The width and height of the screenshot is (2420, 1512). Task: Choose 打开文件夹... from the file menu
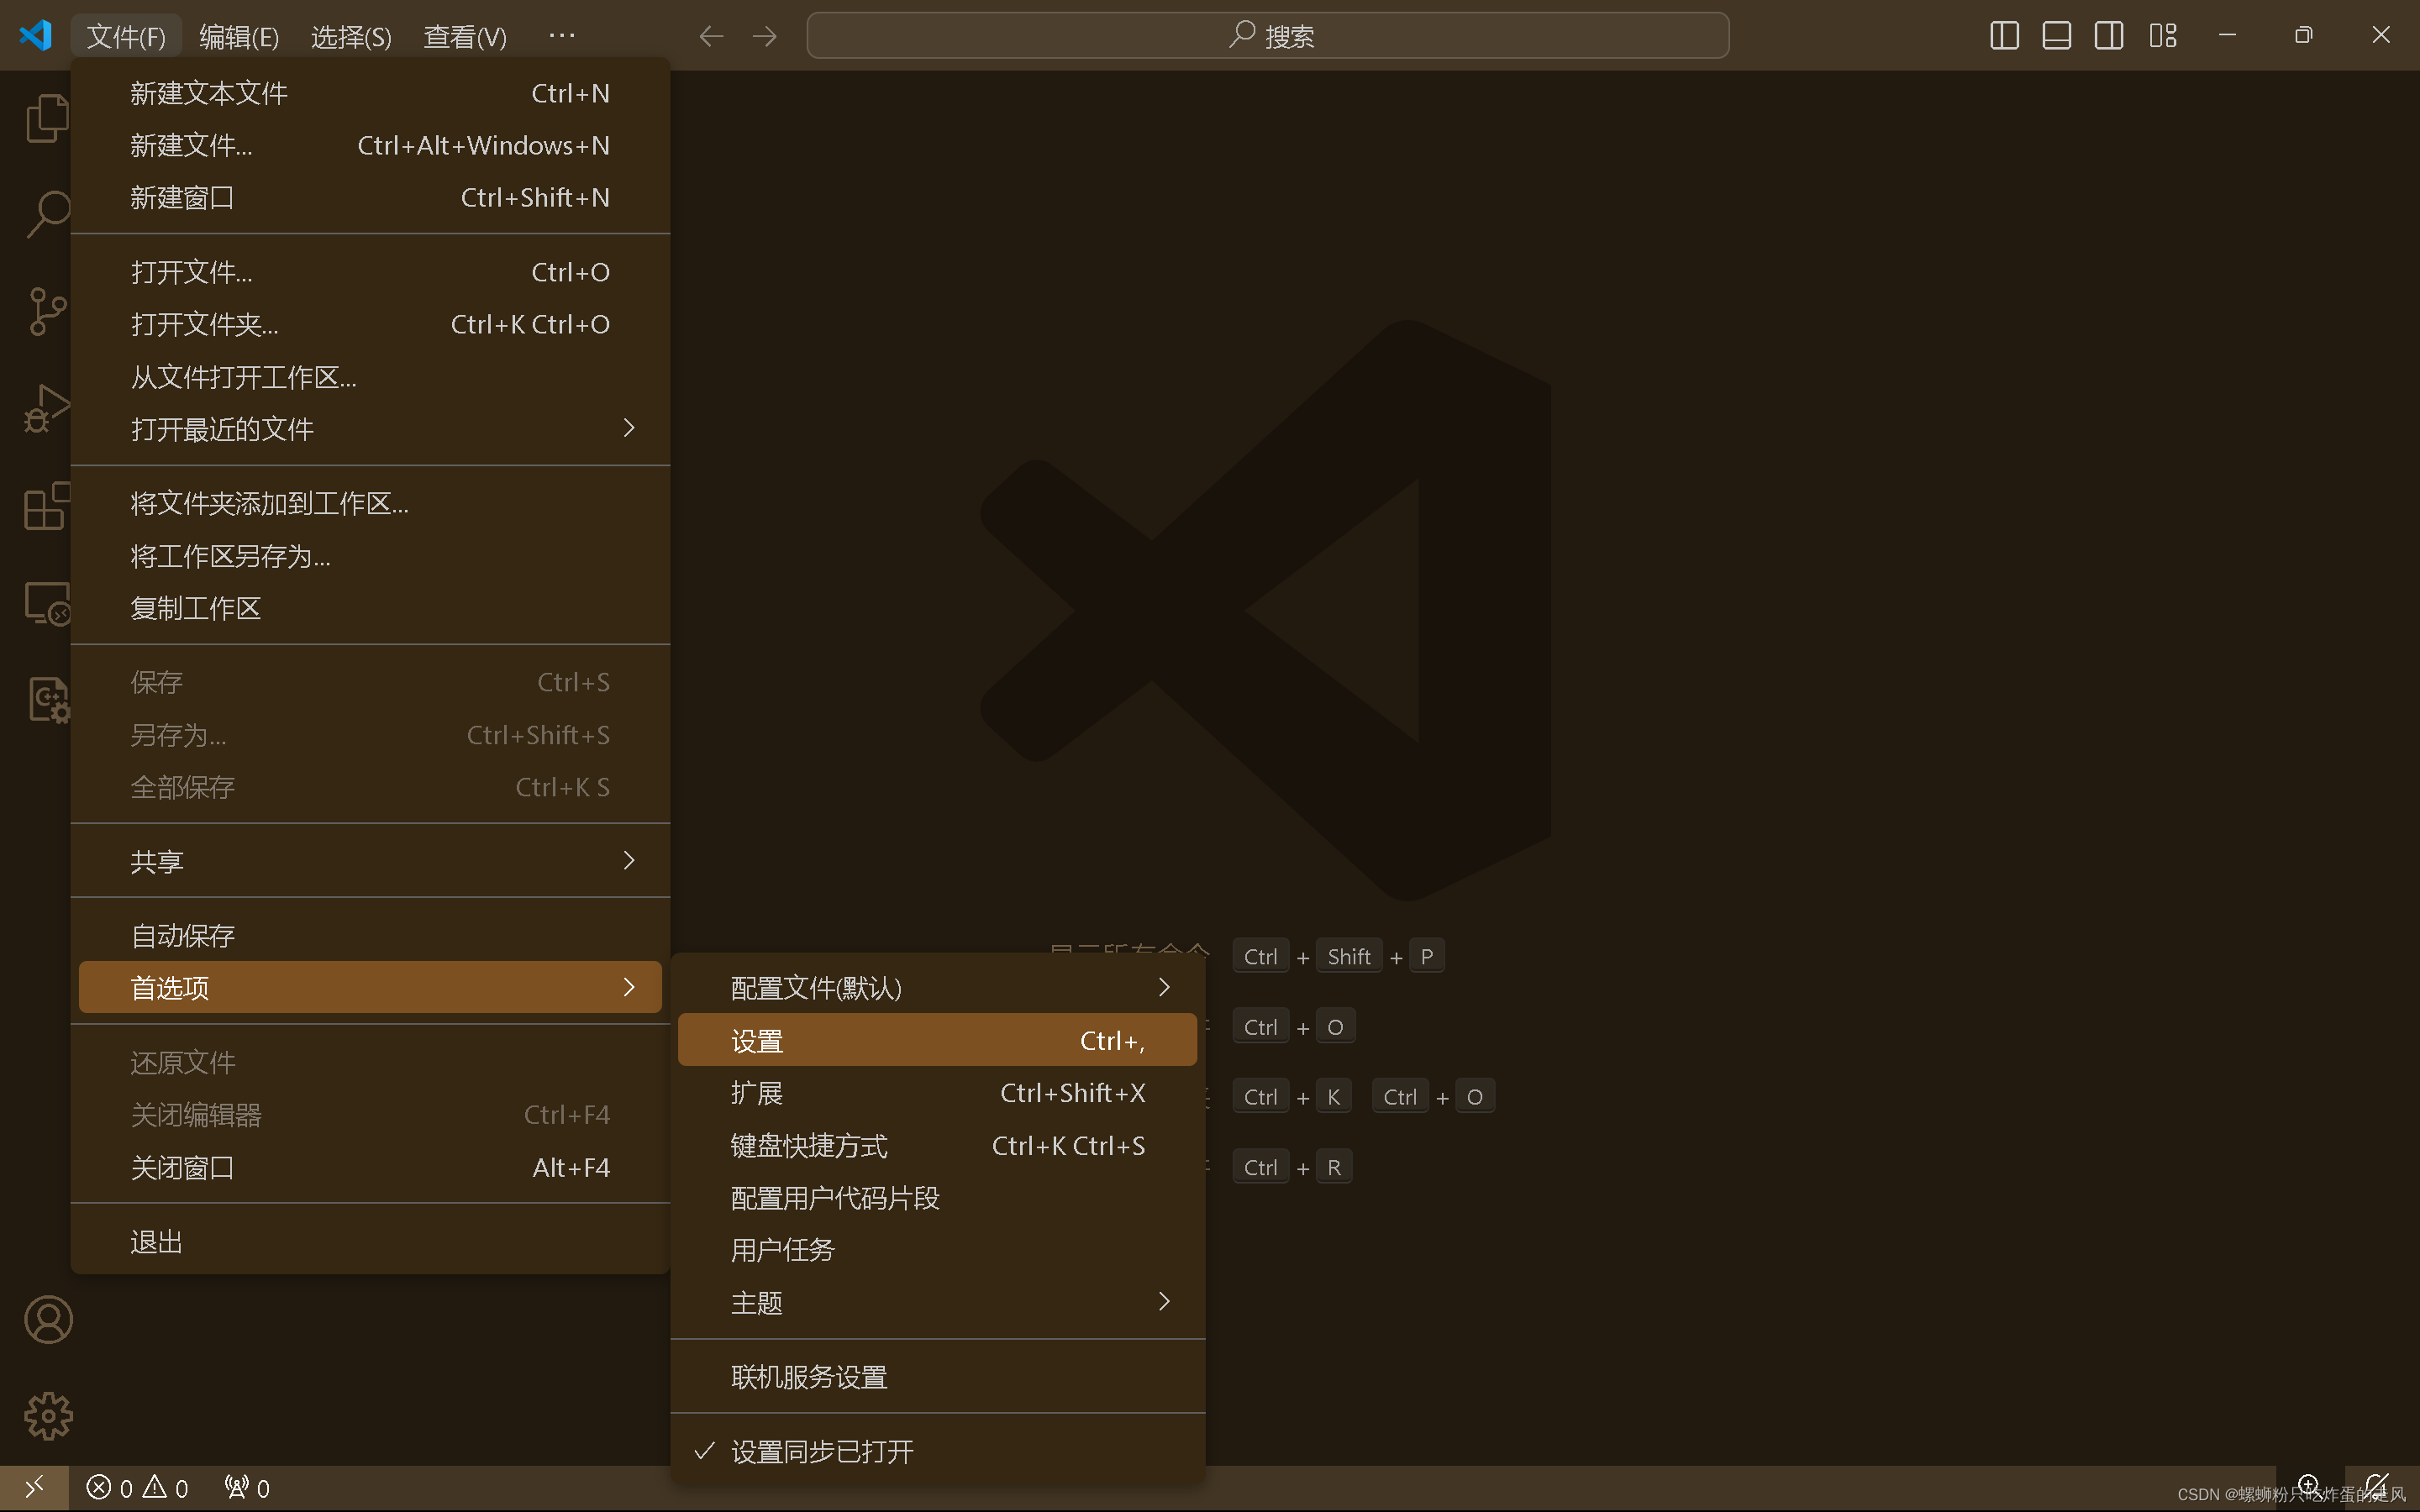(x=370, y=324)
